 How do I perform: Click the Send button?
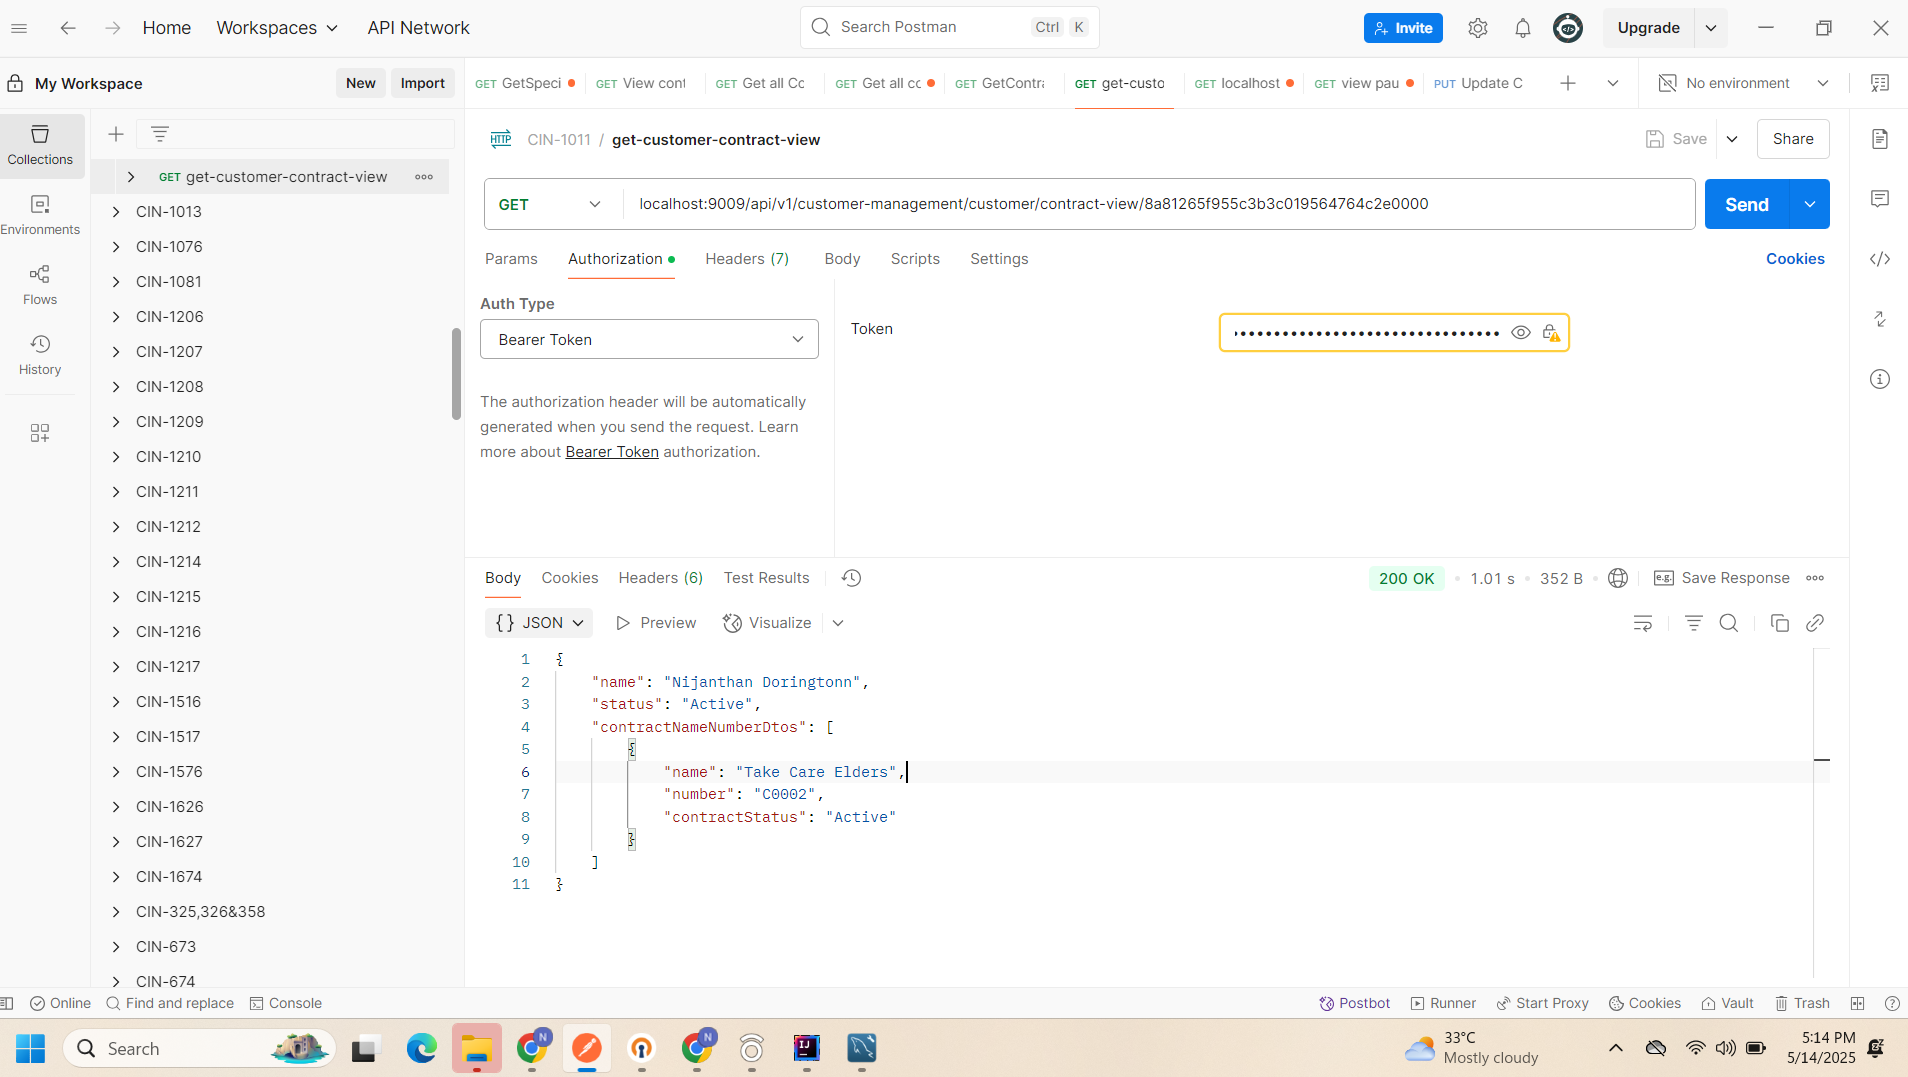point(1747,204)
